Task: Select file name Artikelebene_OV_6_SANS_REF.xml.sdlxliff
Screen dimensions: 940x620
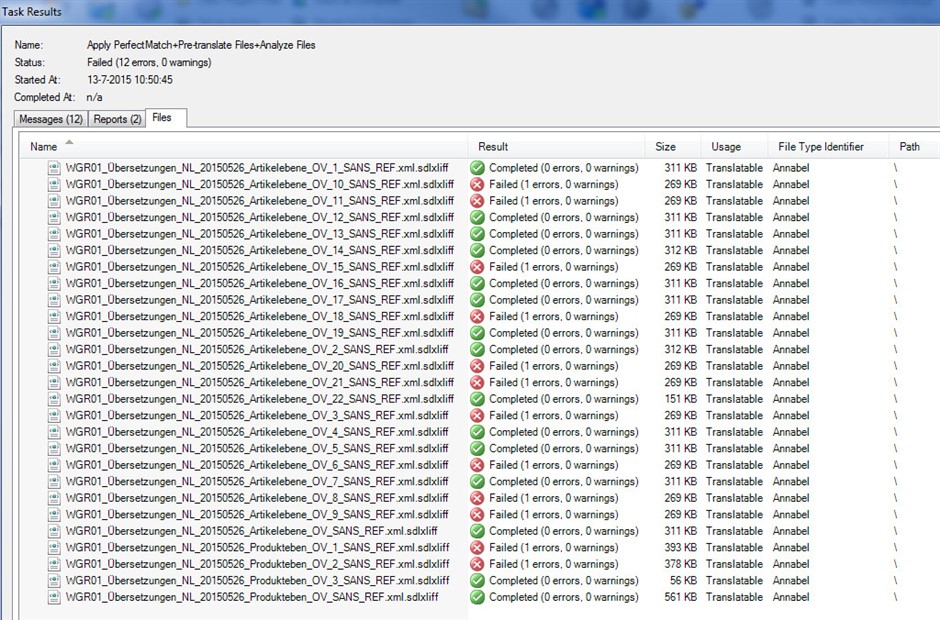Action: pyautogui.click(x=257, y=465)
